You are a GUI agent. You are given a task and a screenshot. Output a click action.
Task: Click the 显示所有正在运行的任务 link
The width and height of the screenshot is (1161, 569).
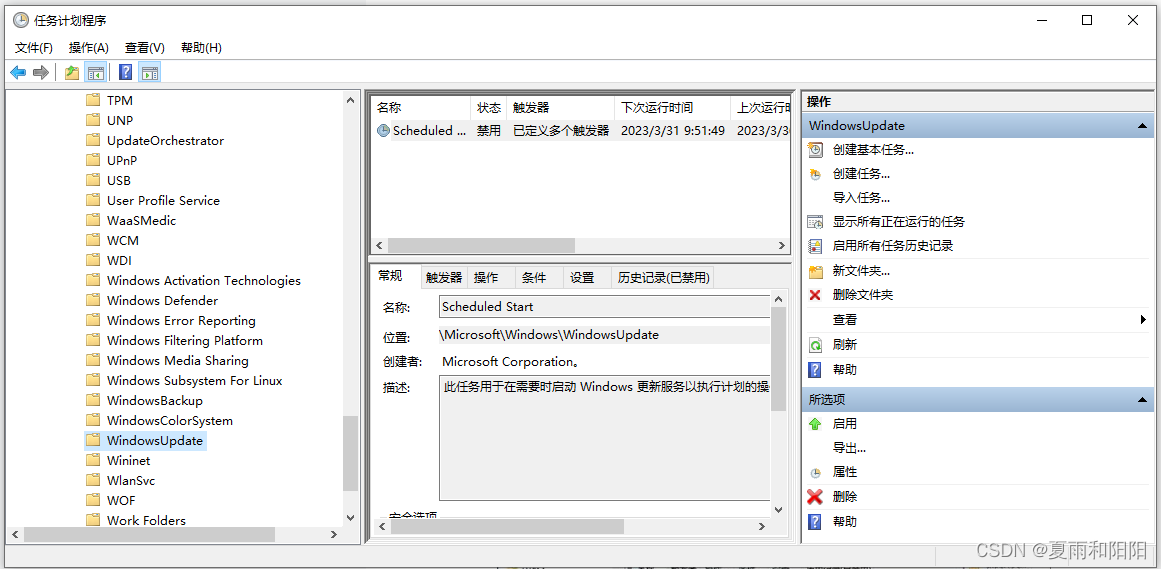point(899,222)
